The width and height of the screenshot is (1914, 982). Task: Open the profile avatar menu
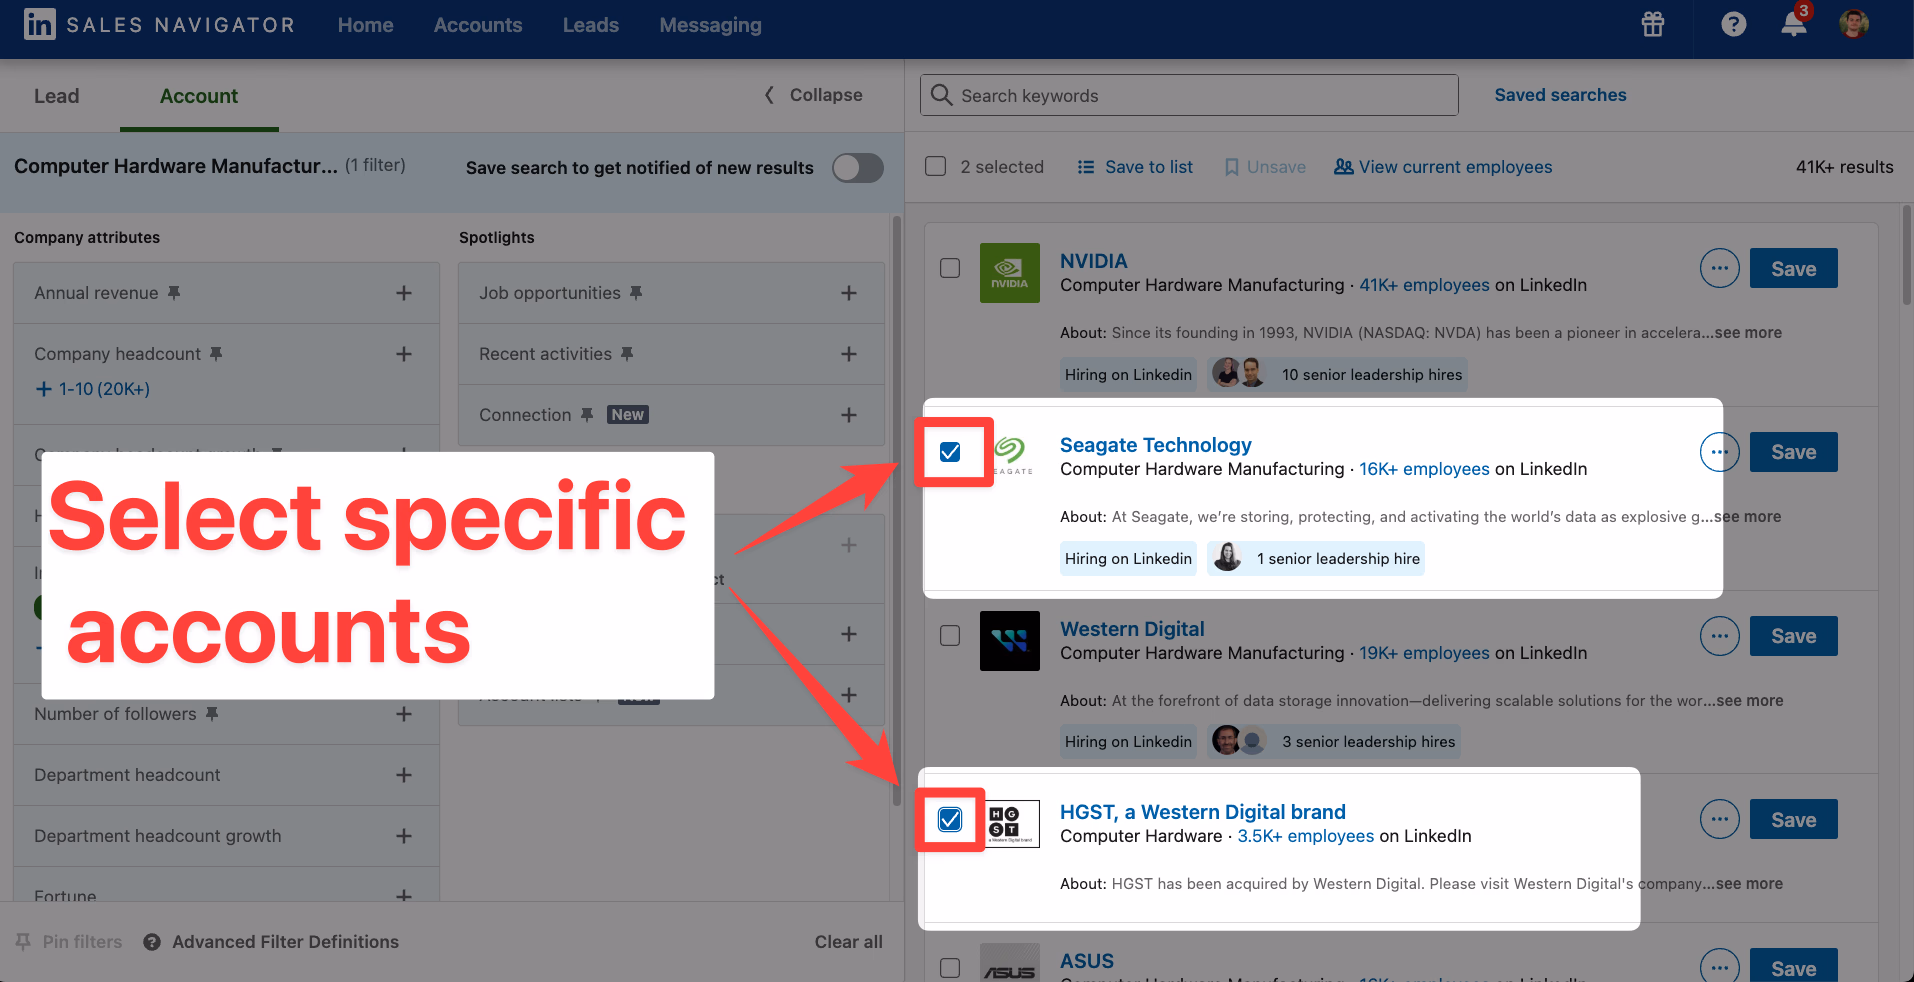pos(1854,24)
